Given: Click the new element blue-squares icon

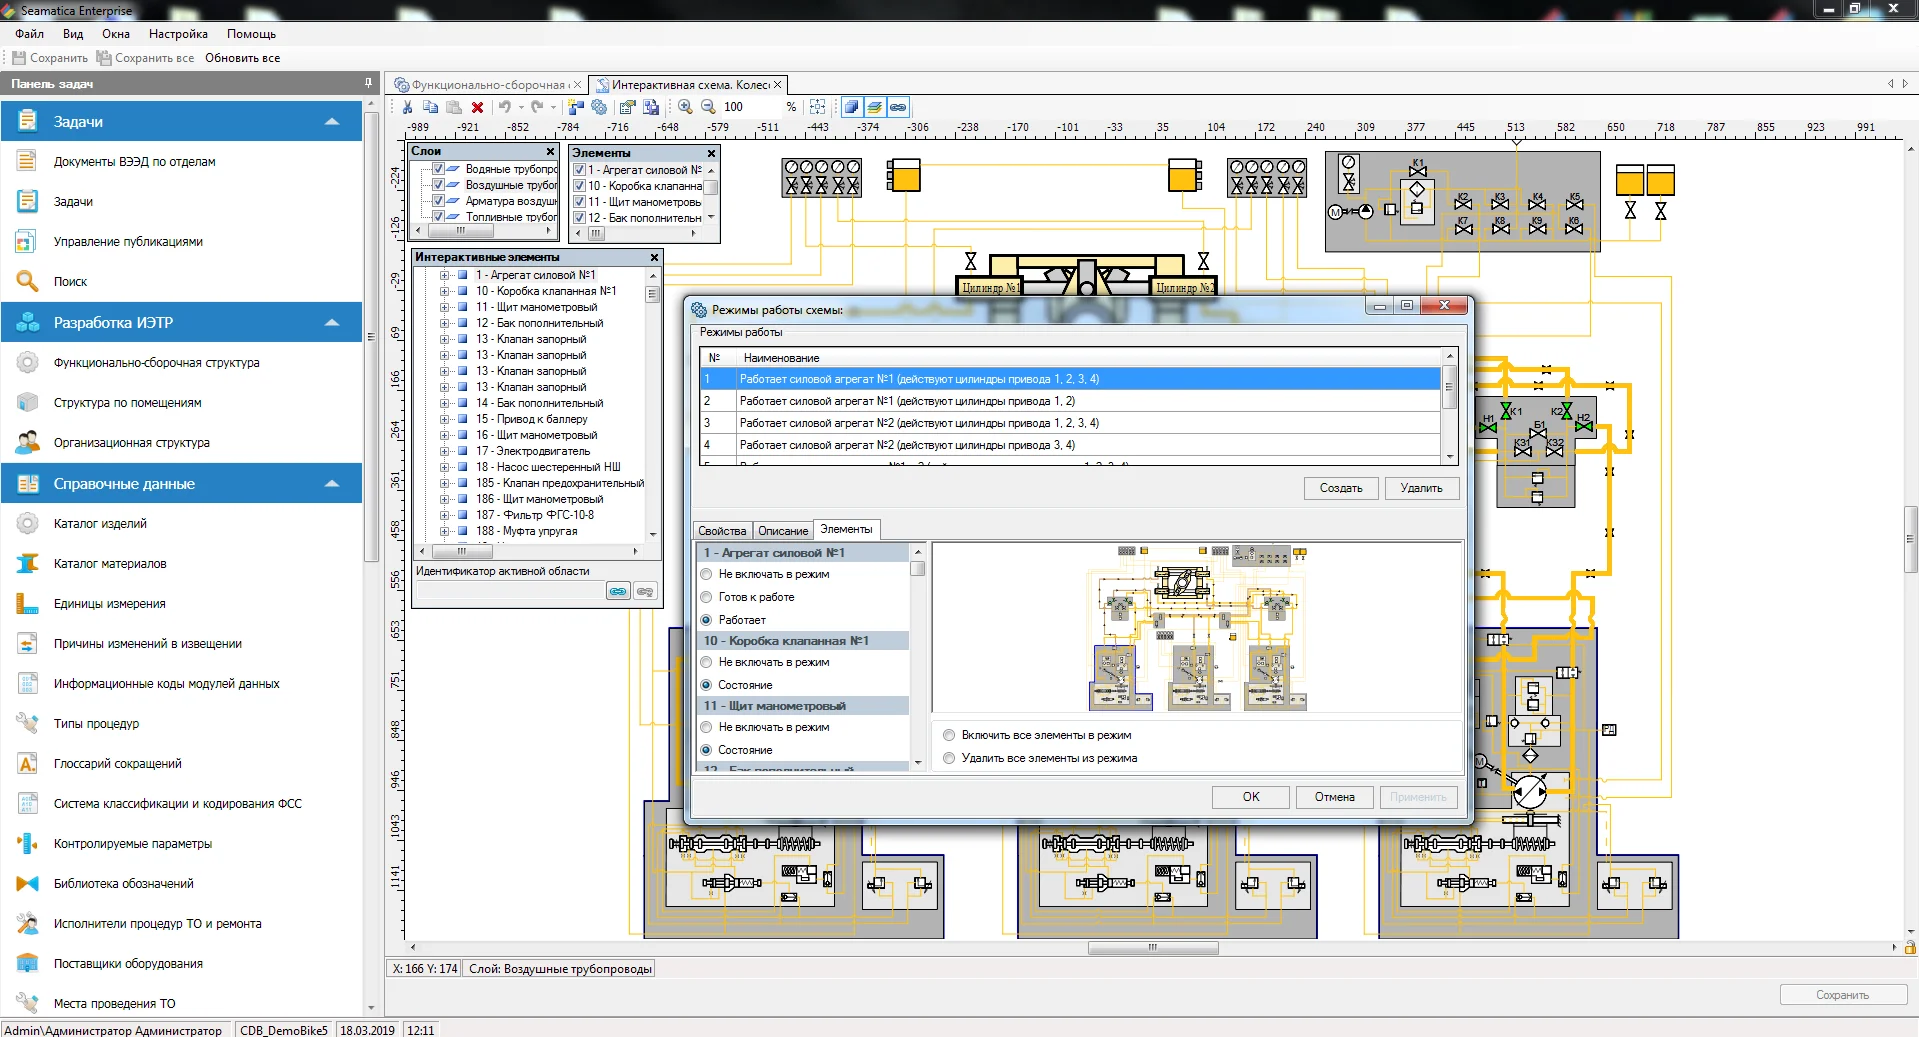Looking at the screenshot, I should pos(576,107).
